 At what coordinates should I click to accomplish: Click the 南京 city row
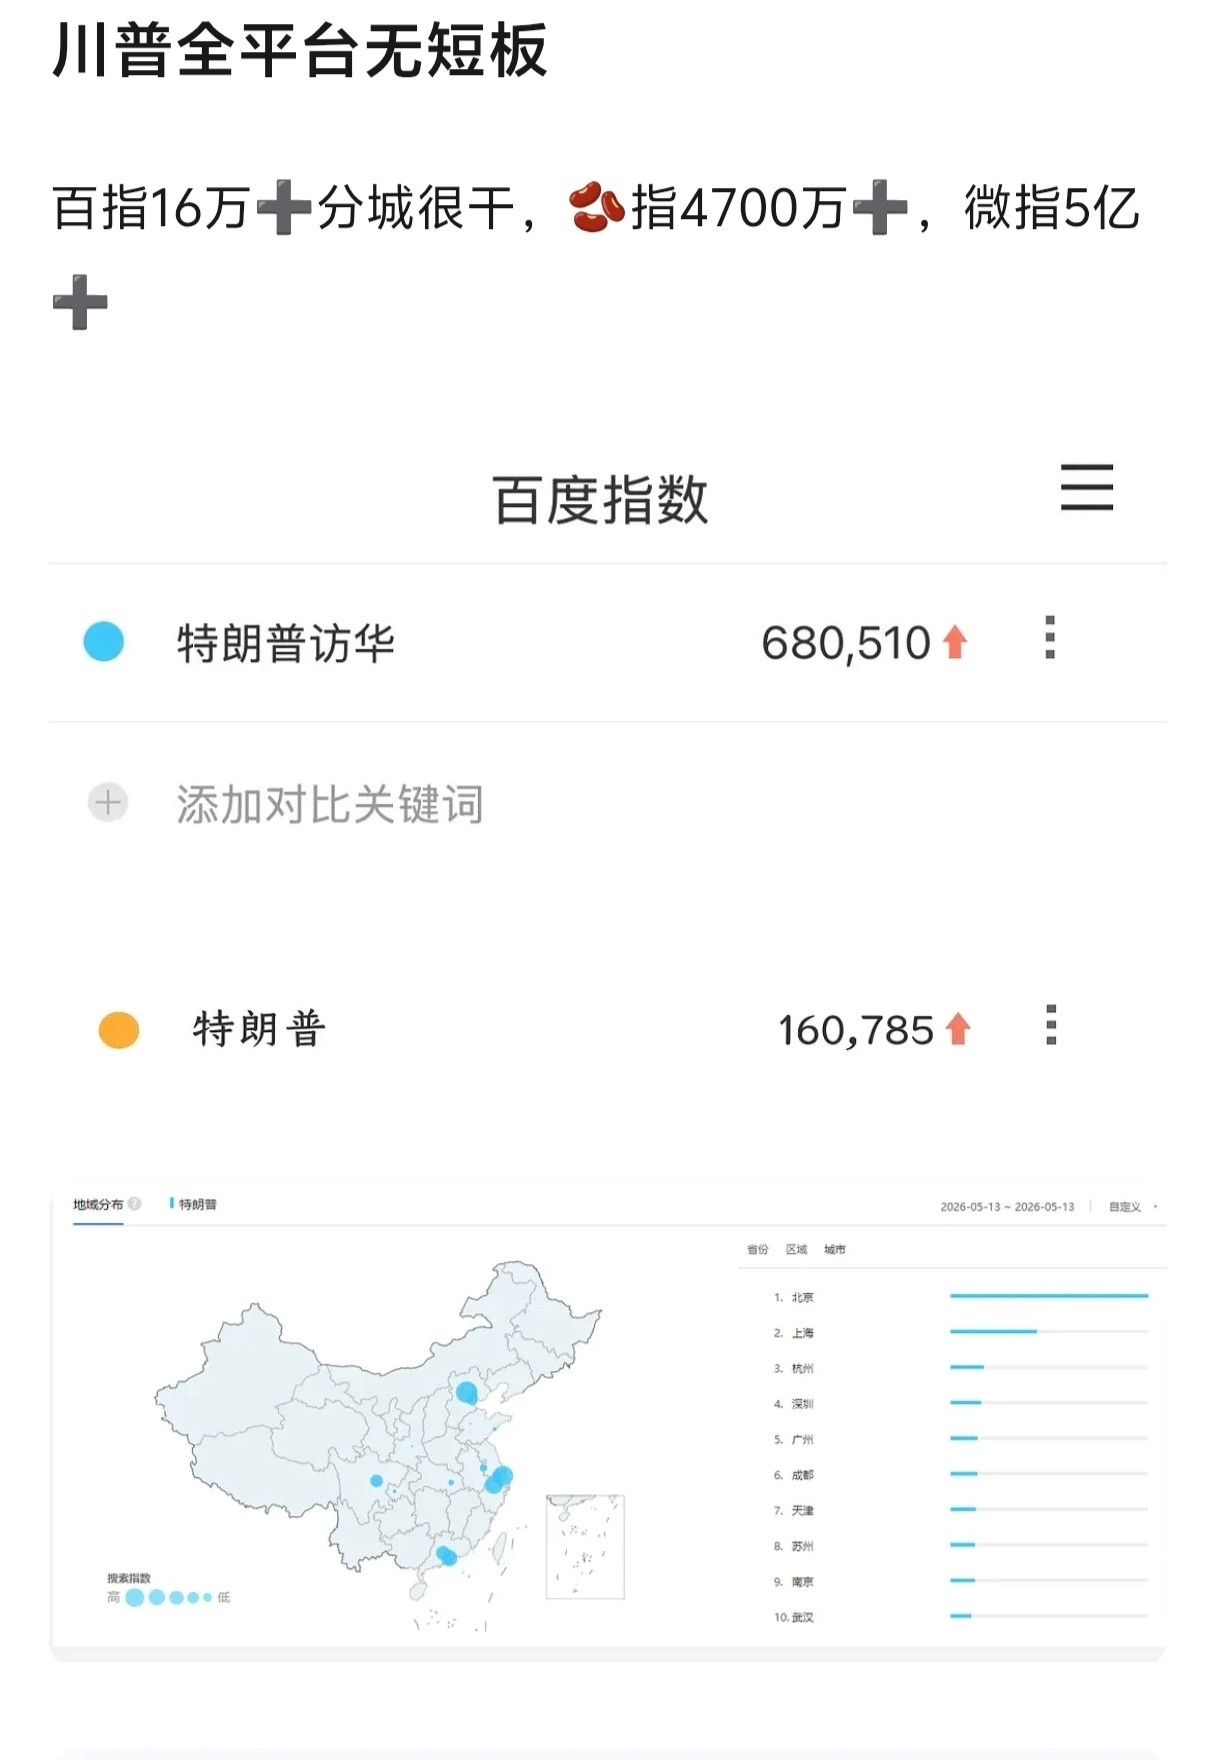[960, 1581]
